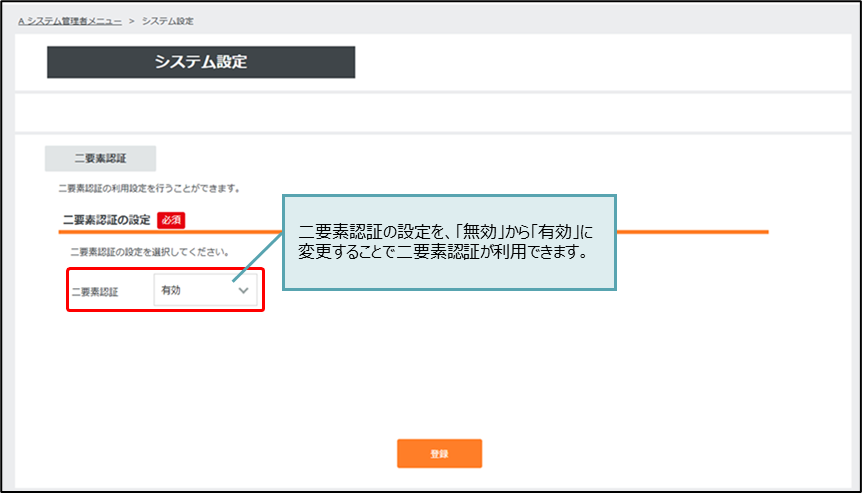Click text 二要素認証の利用設定を行うことができます
This screenshot has width=862, height=493.
coord(147,188)
